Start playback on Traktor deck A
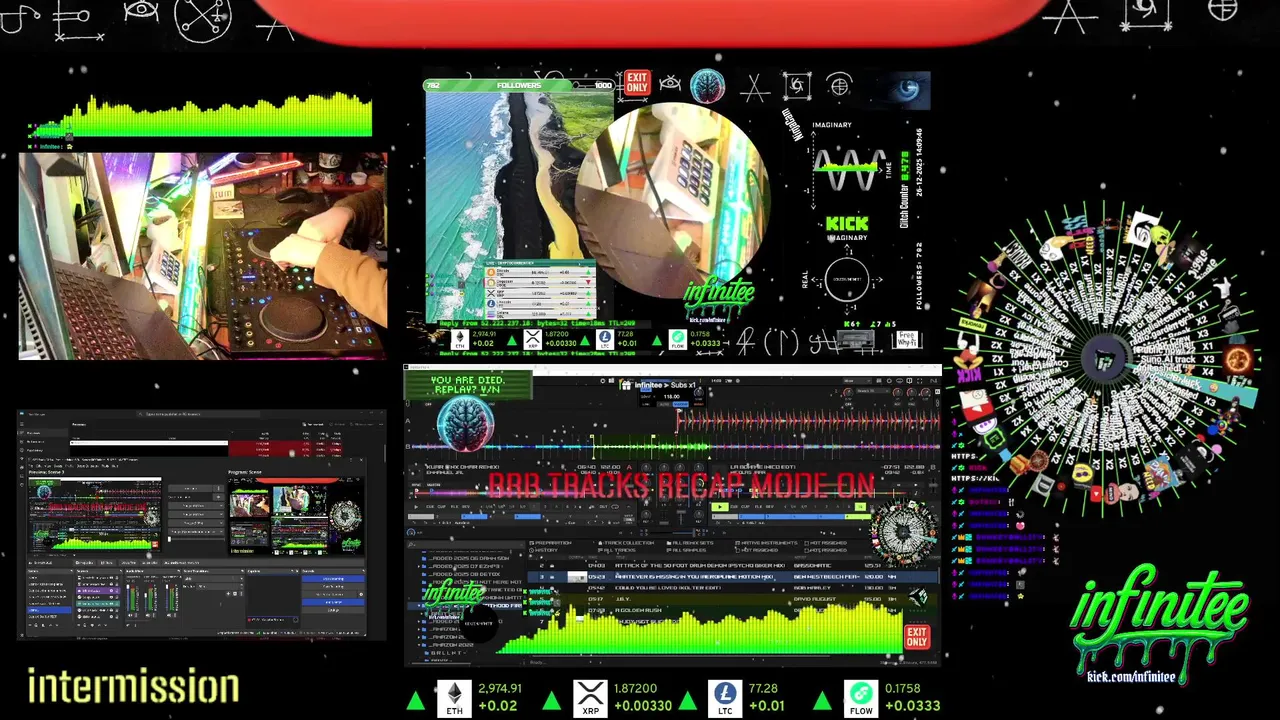Screen dimensions: 1280x720 point(416,507)
